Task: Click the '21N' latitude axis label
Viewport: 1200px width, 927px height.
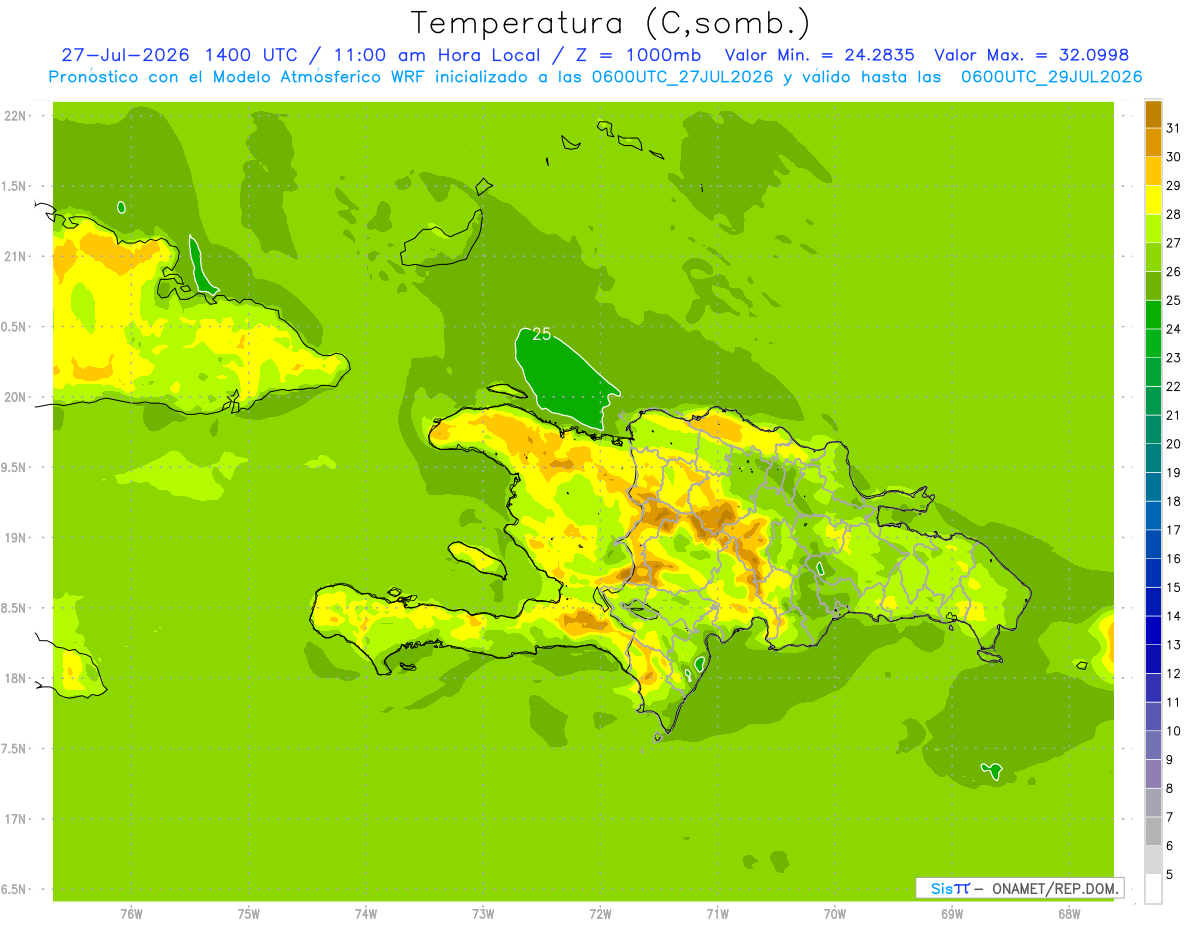Action: 17,256
